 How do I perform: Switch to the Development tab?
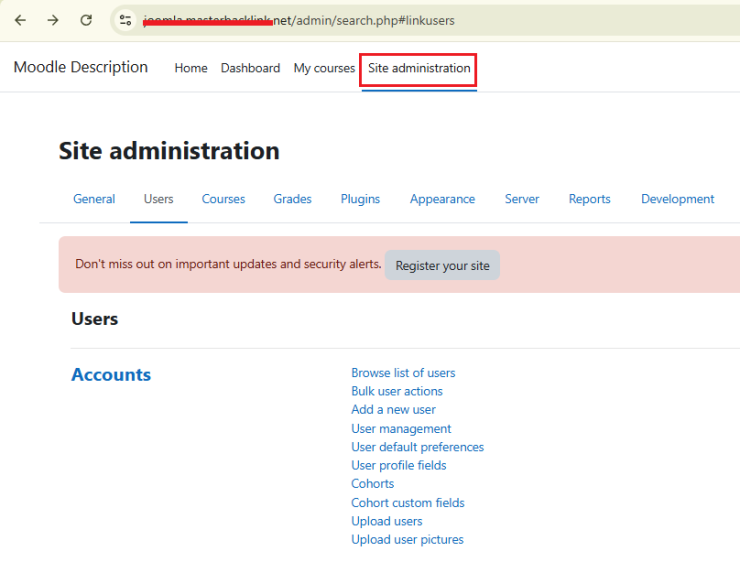(677, 199)
